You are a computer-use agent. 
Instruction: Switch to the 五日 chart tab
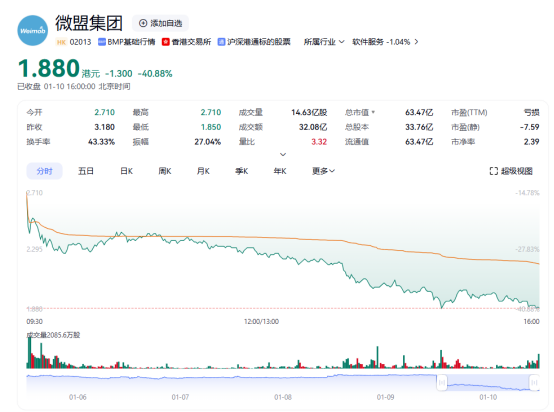86,171
